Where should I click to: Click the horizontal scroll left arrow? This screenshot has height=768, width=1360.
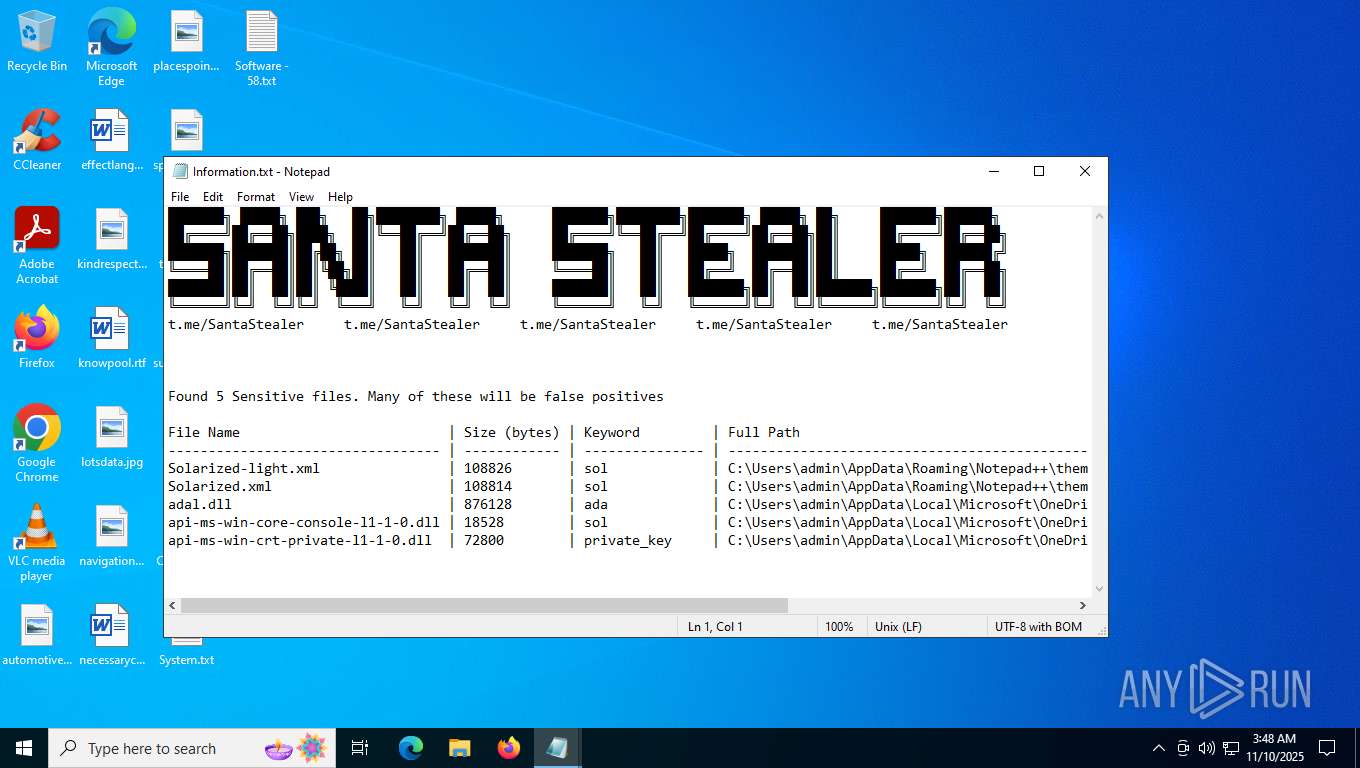point(173,605)
